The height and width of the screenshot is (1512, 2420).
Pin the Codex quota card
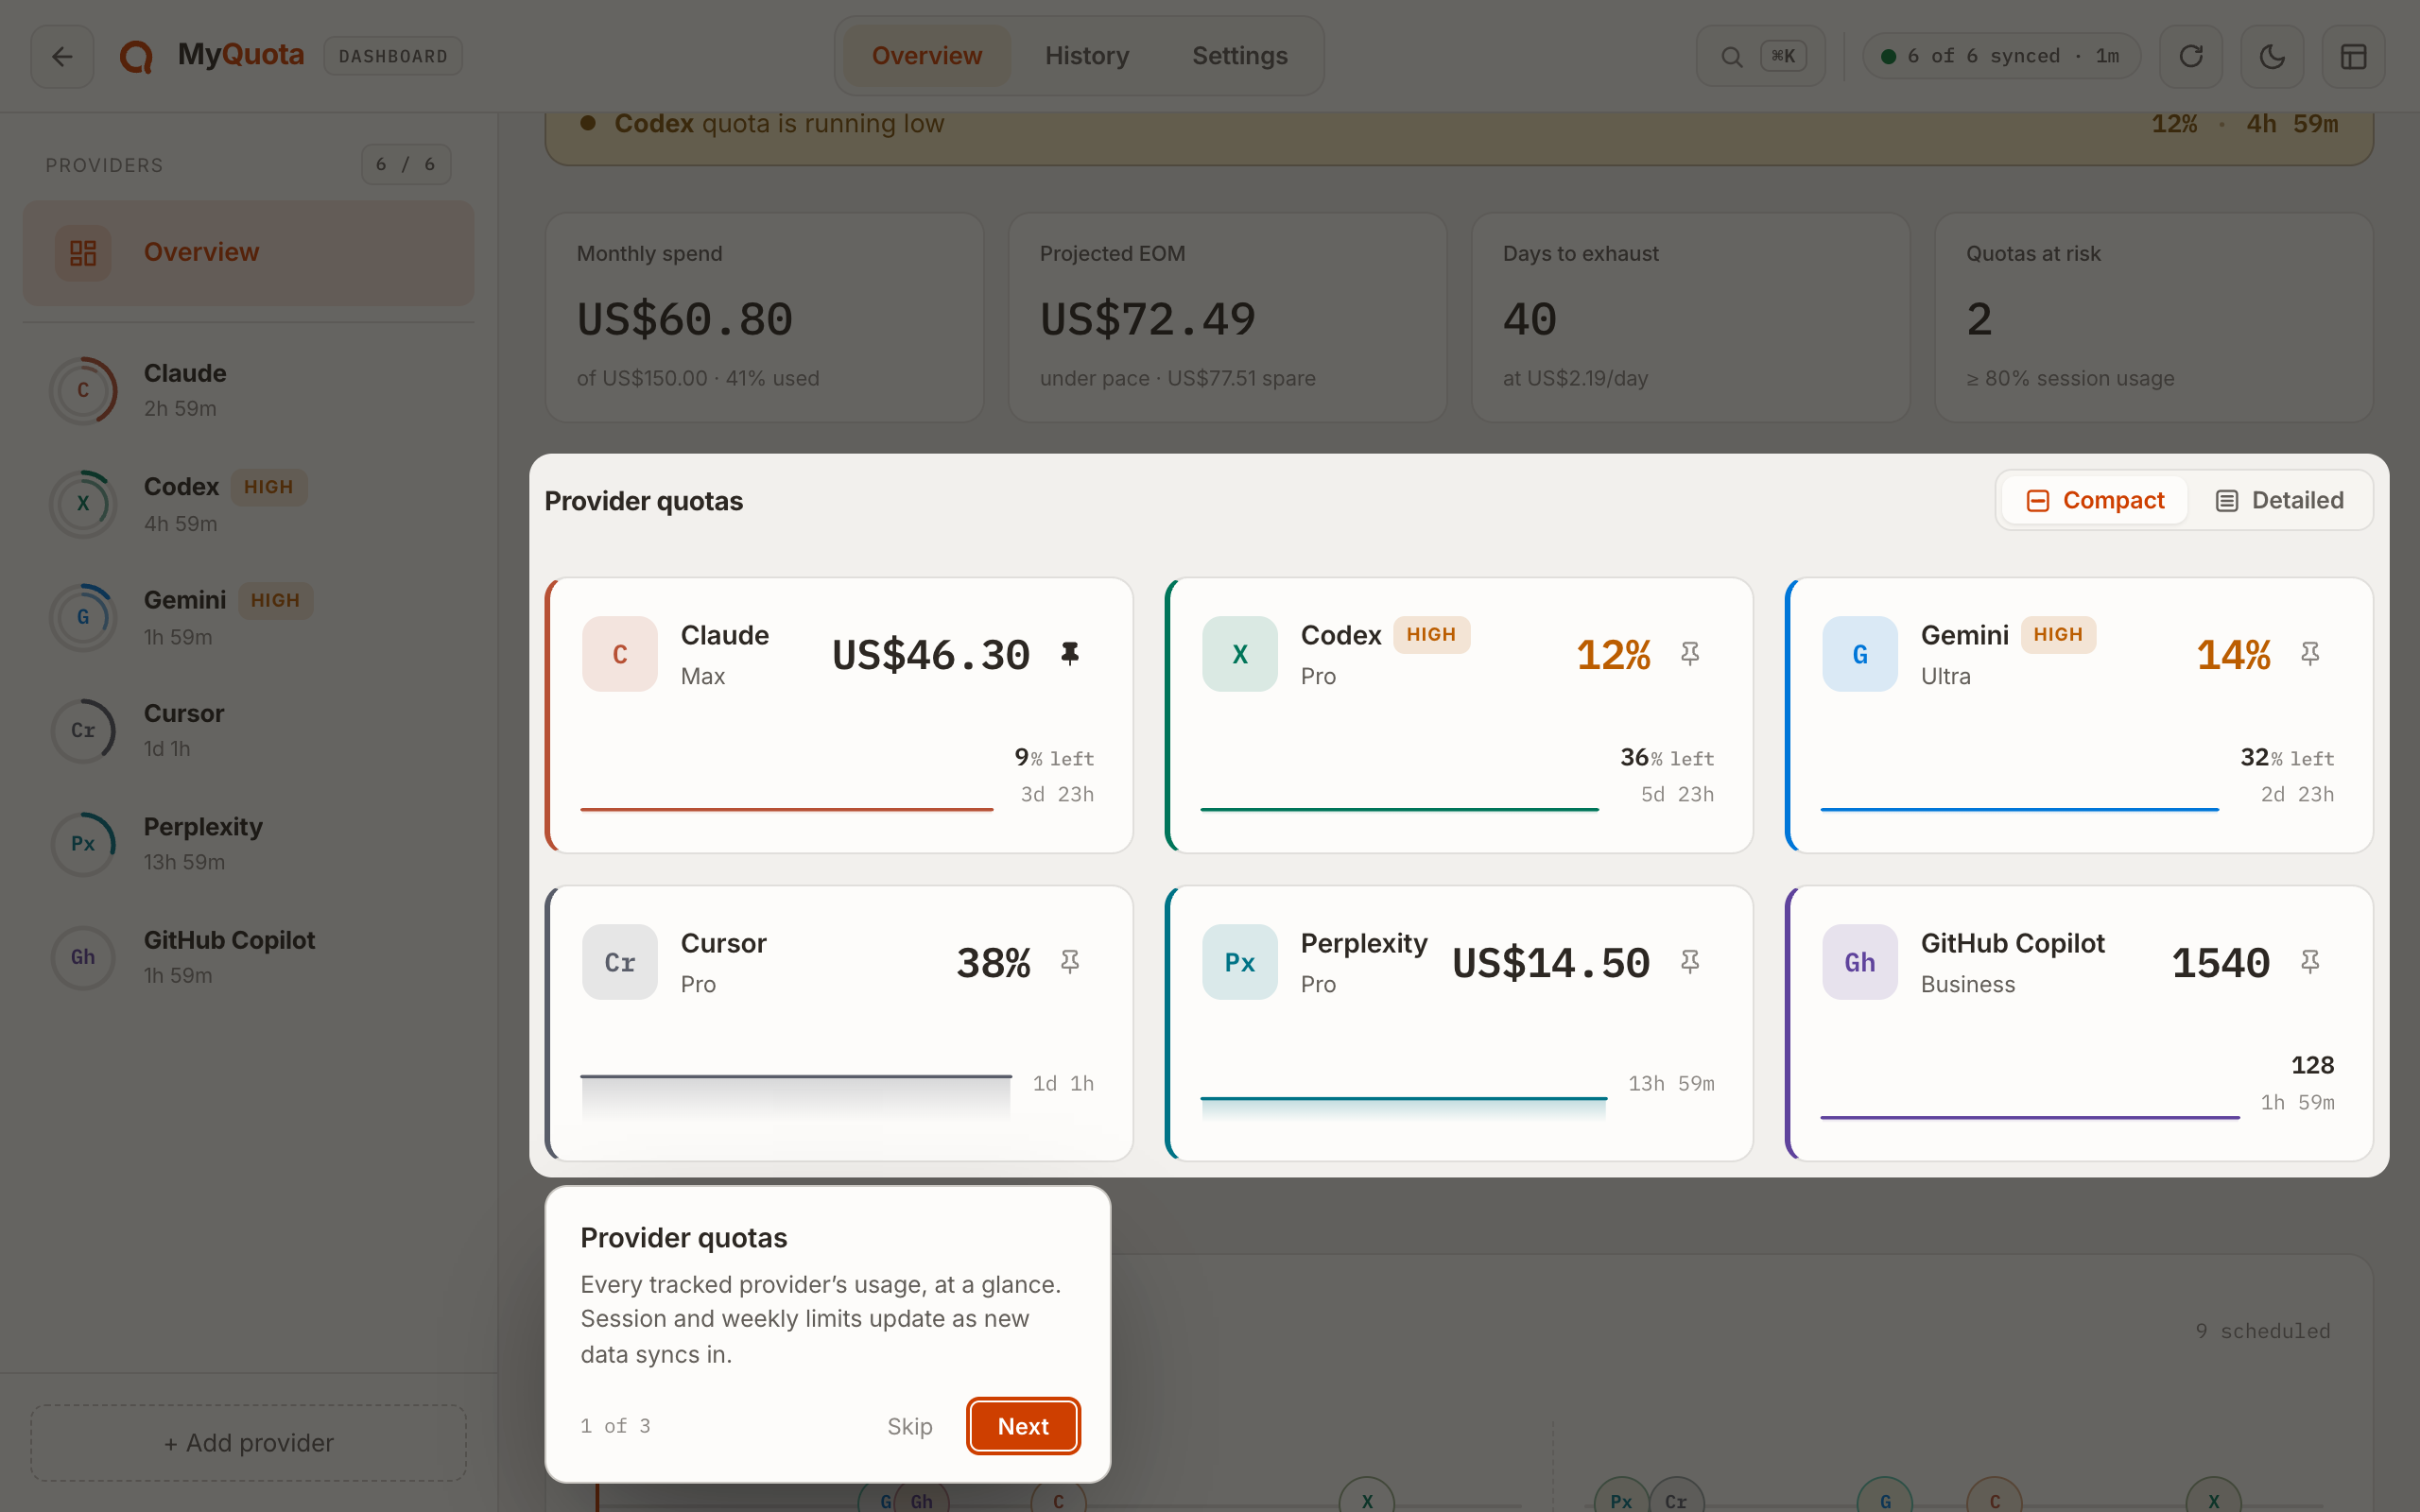(1690, 654)
